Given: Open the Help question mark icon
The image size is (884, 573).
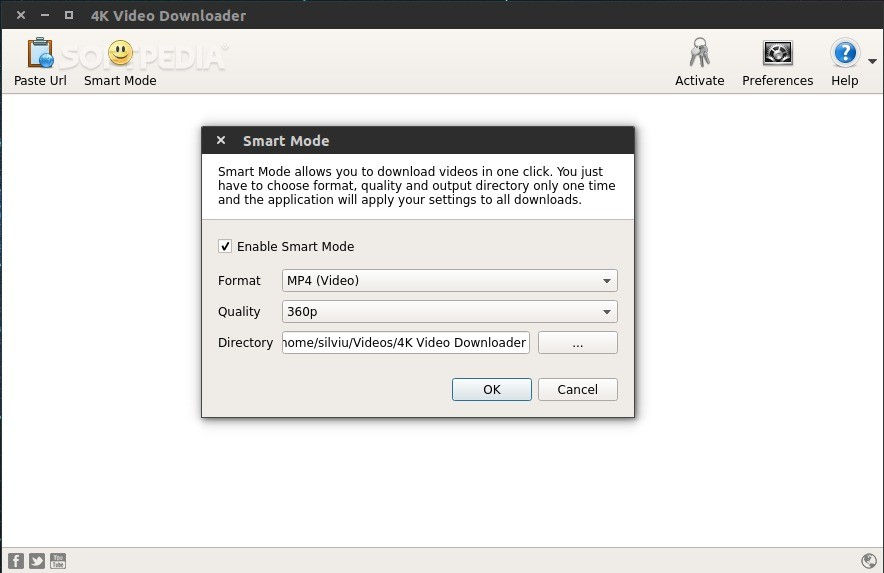Looking at the screenshot, I should click(845, 53).
